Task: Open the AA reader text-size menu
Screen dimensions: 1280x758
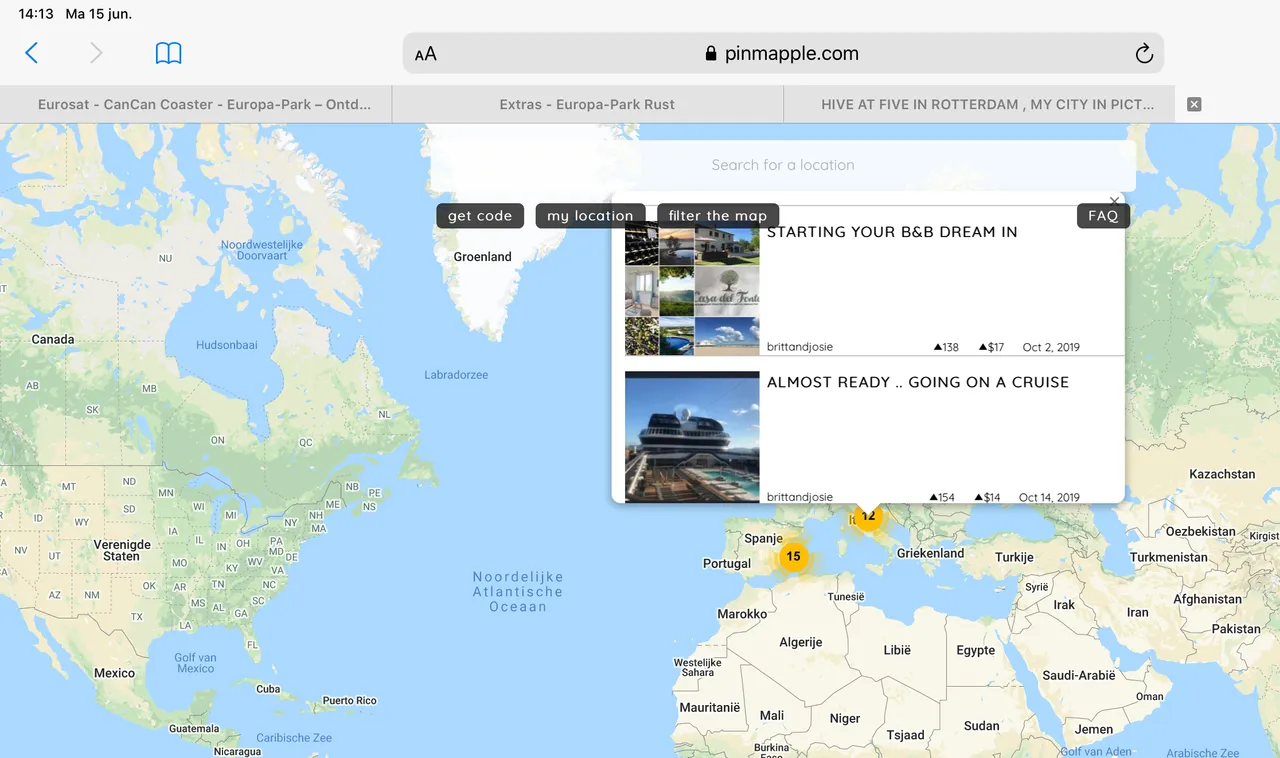Action: 426,54
